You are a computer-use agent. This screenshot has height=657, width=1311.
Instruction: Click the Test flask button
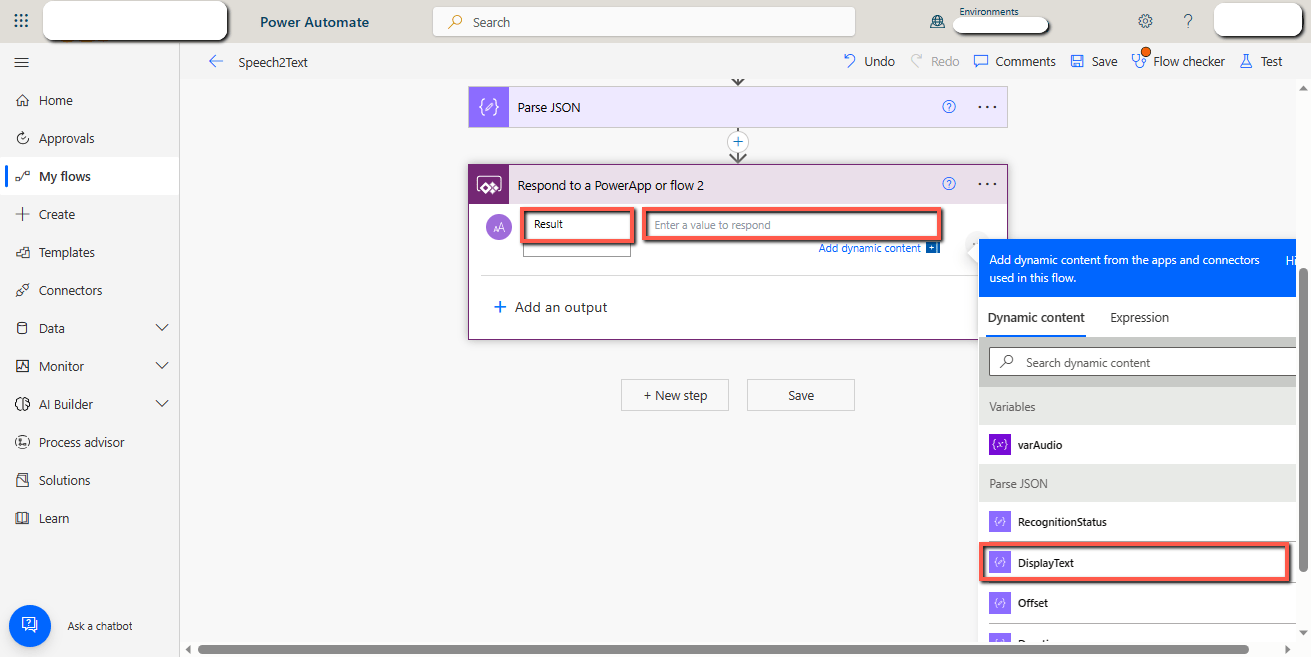(x=1260, y=61)
